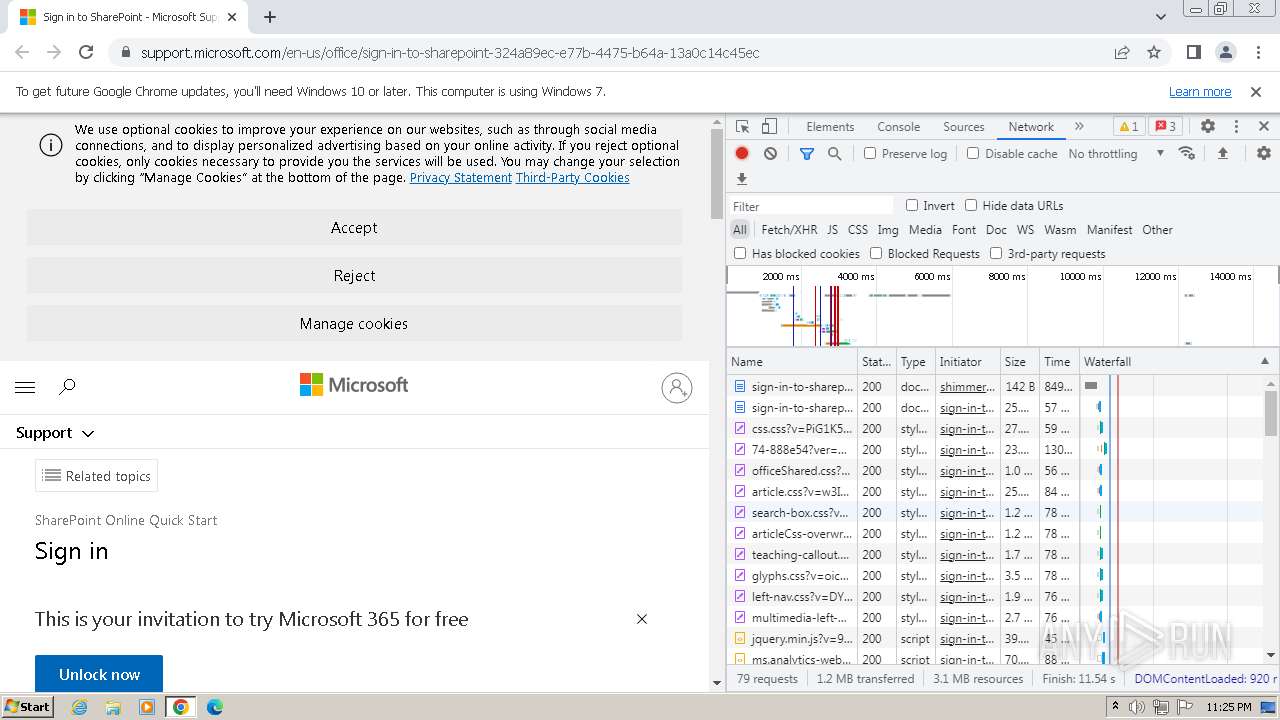Viewport: 1280px width, 720px height.
Task: Clear the network log
Action: (770, 153)
